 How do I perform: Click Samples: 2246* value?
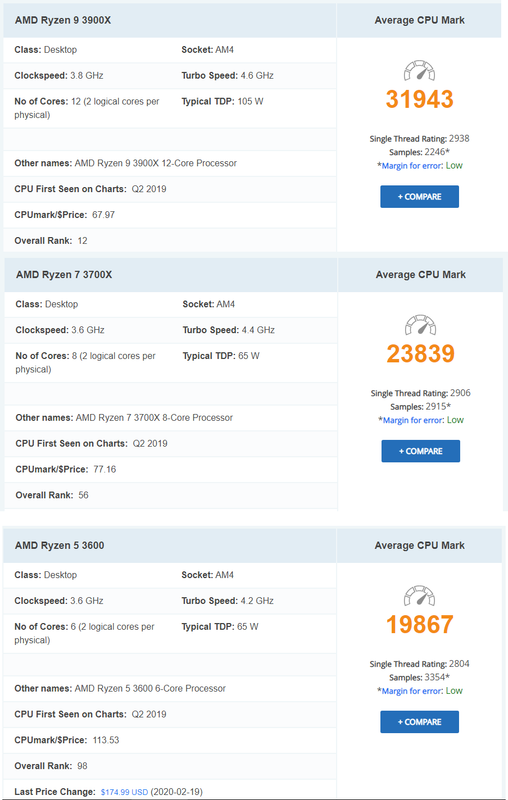(419, 152)
